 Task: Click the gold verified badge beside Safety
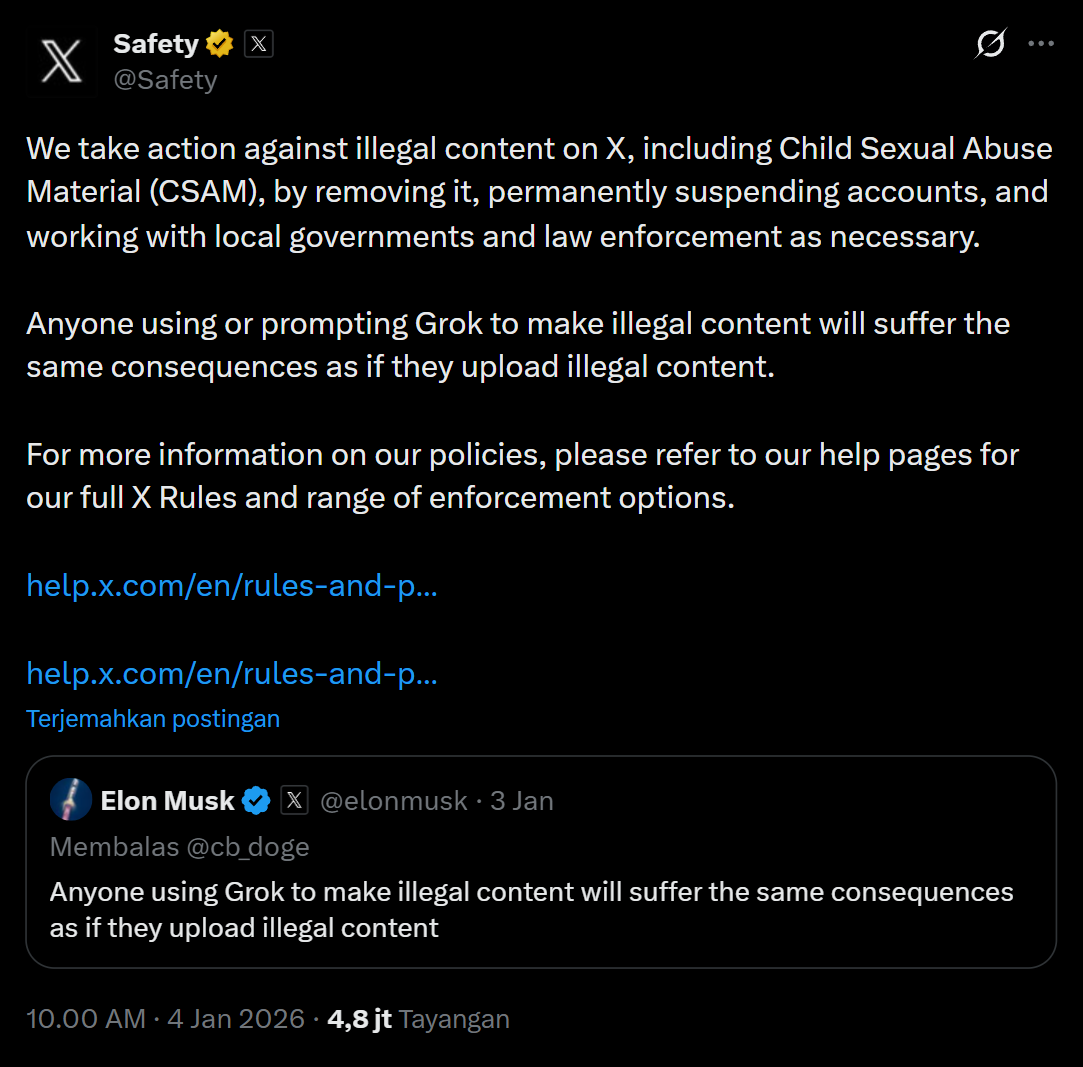tap(220, 44)
